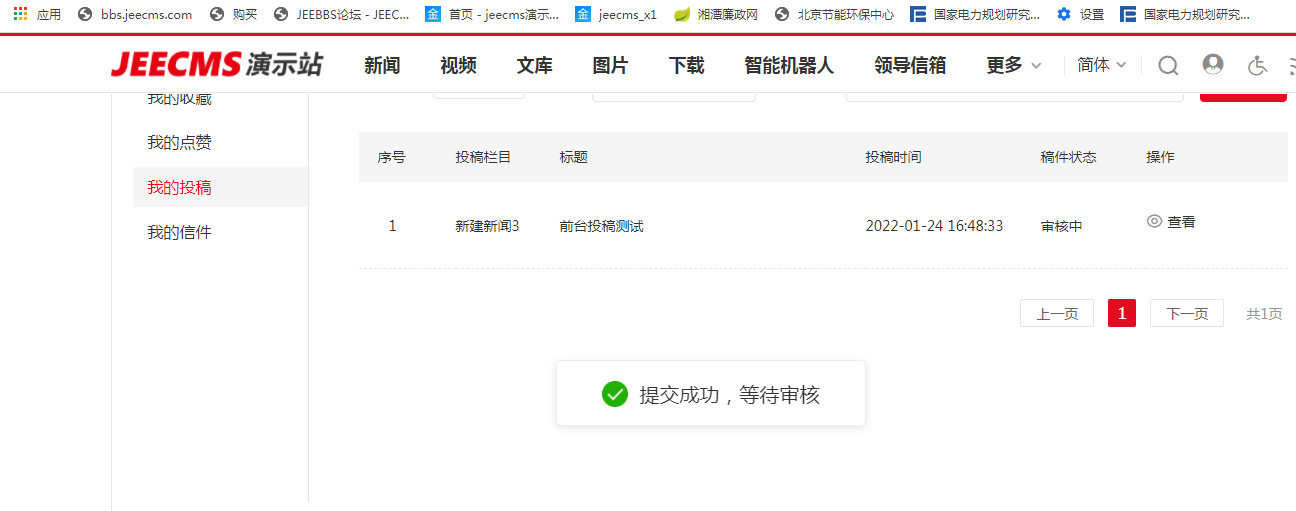Open the 首页 - jeecms演示 bookmark
The width and height of the screenshot is (1296, 511).
[x=492, y=14]
